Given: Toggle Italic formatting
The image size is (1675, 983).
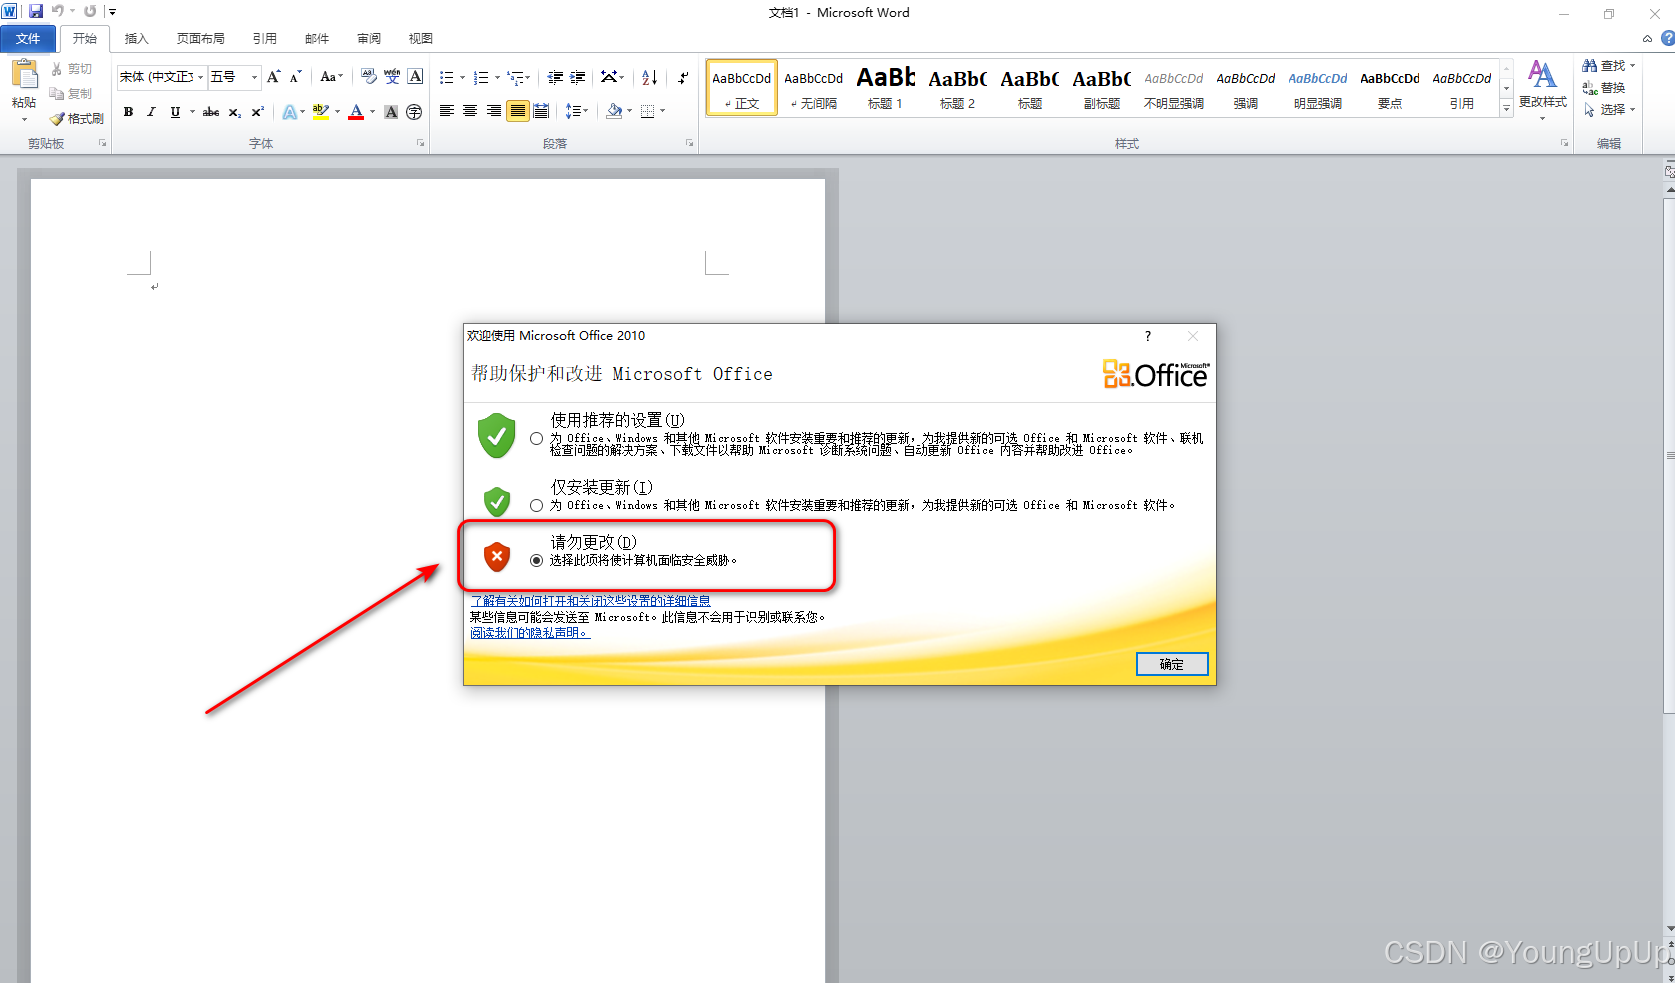Looking at the screenshot, I should pos(151,112).
